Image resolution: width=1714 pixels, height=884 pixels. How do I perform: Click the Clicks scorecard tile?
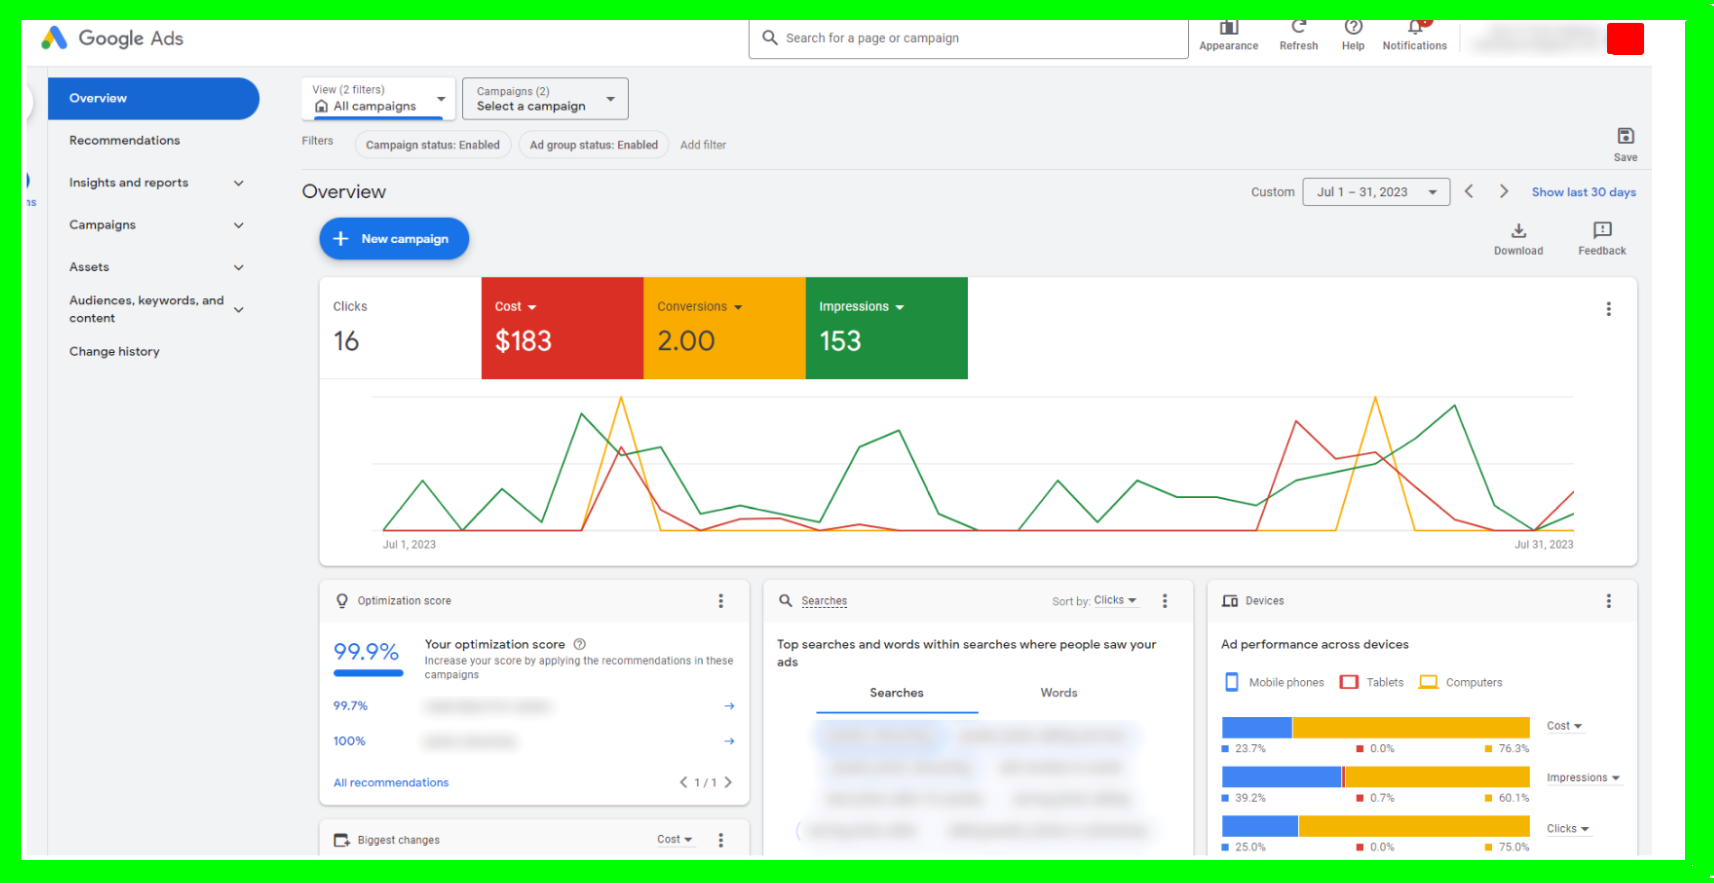tap(400, 328)
